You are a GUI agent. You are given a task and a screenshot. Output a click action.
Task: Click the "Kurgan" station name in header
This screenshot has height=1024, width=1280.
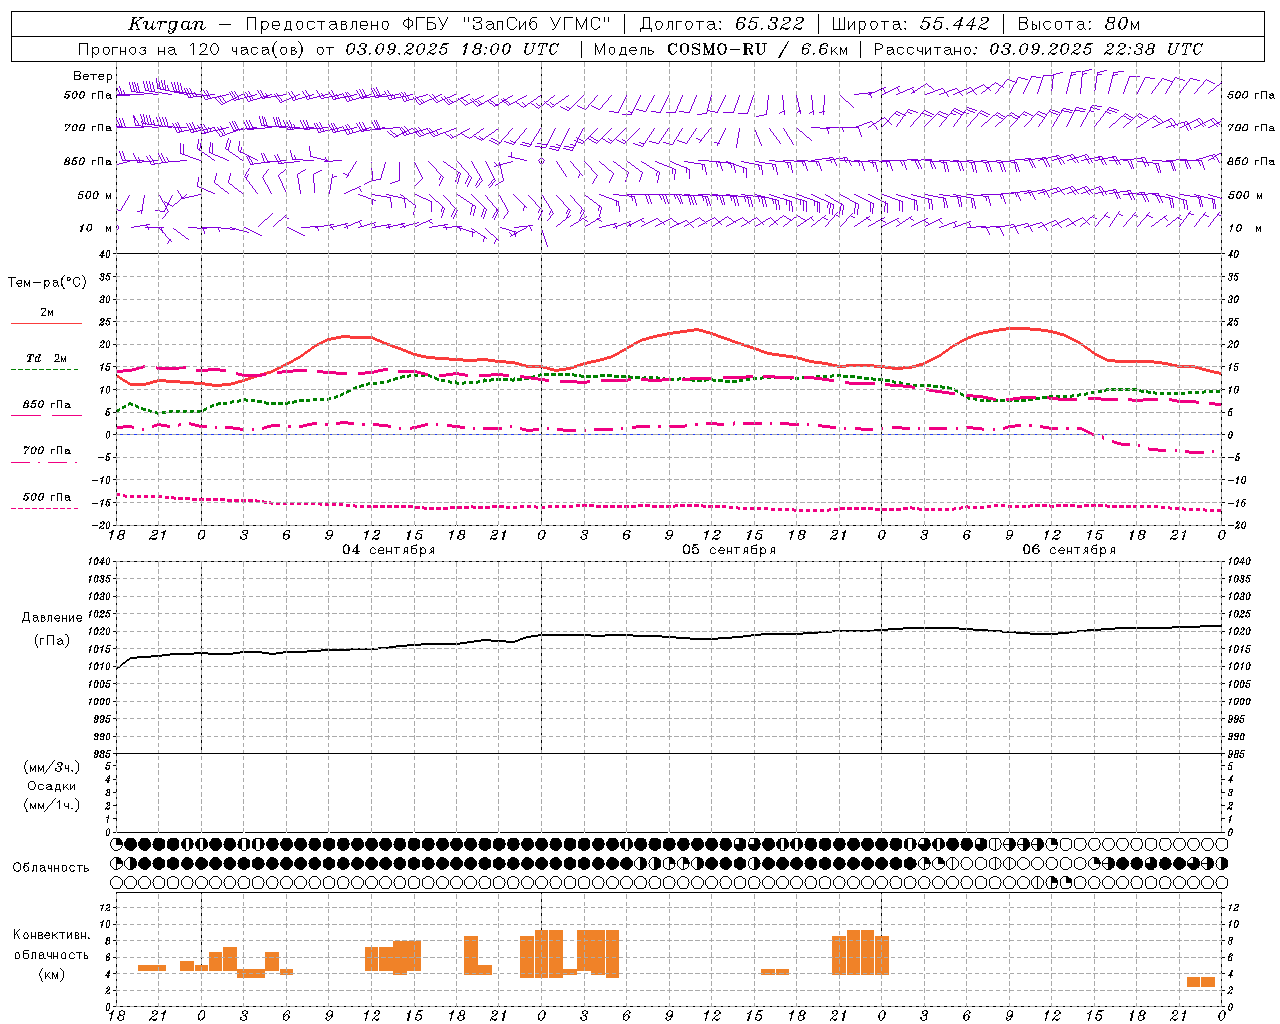click(x=166, y=24)
